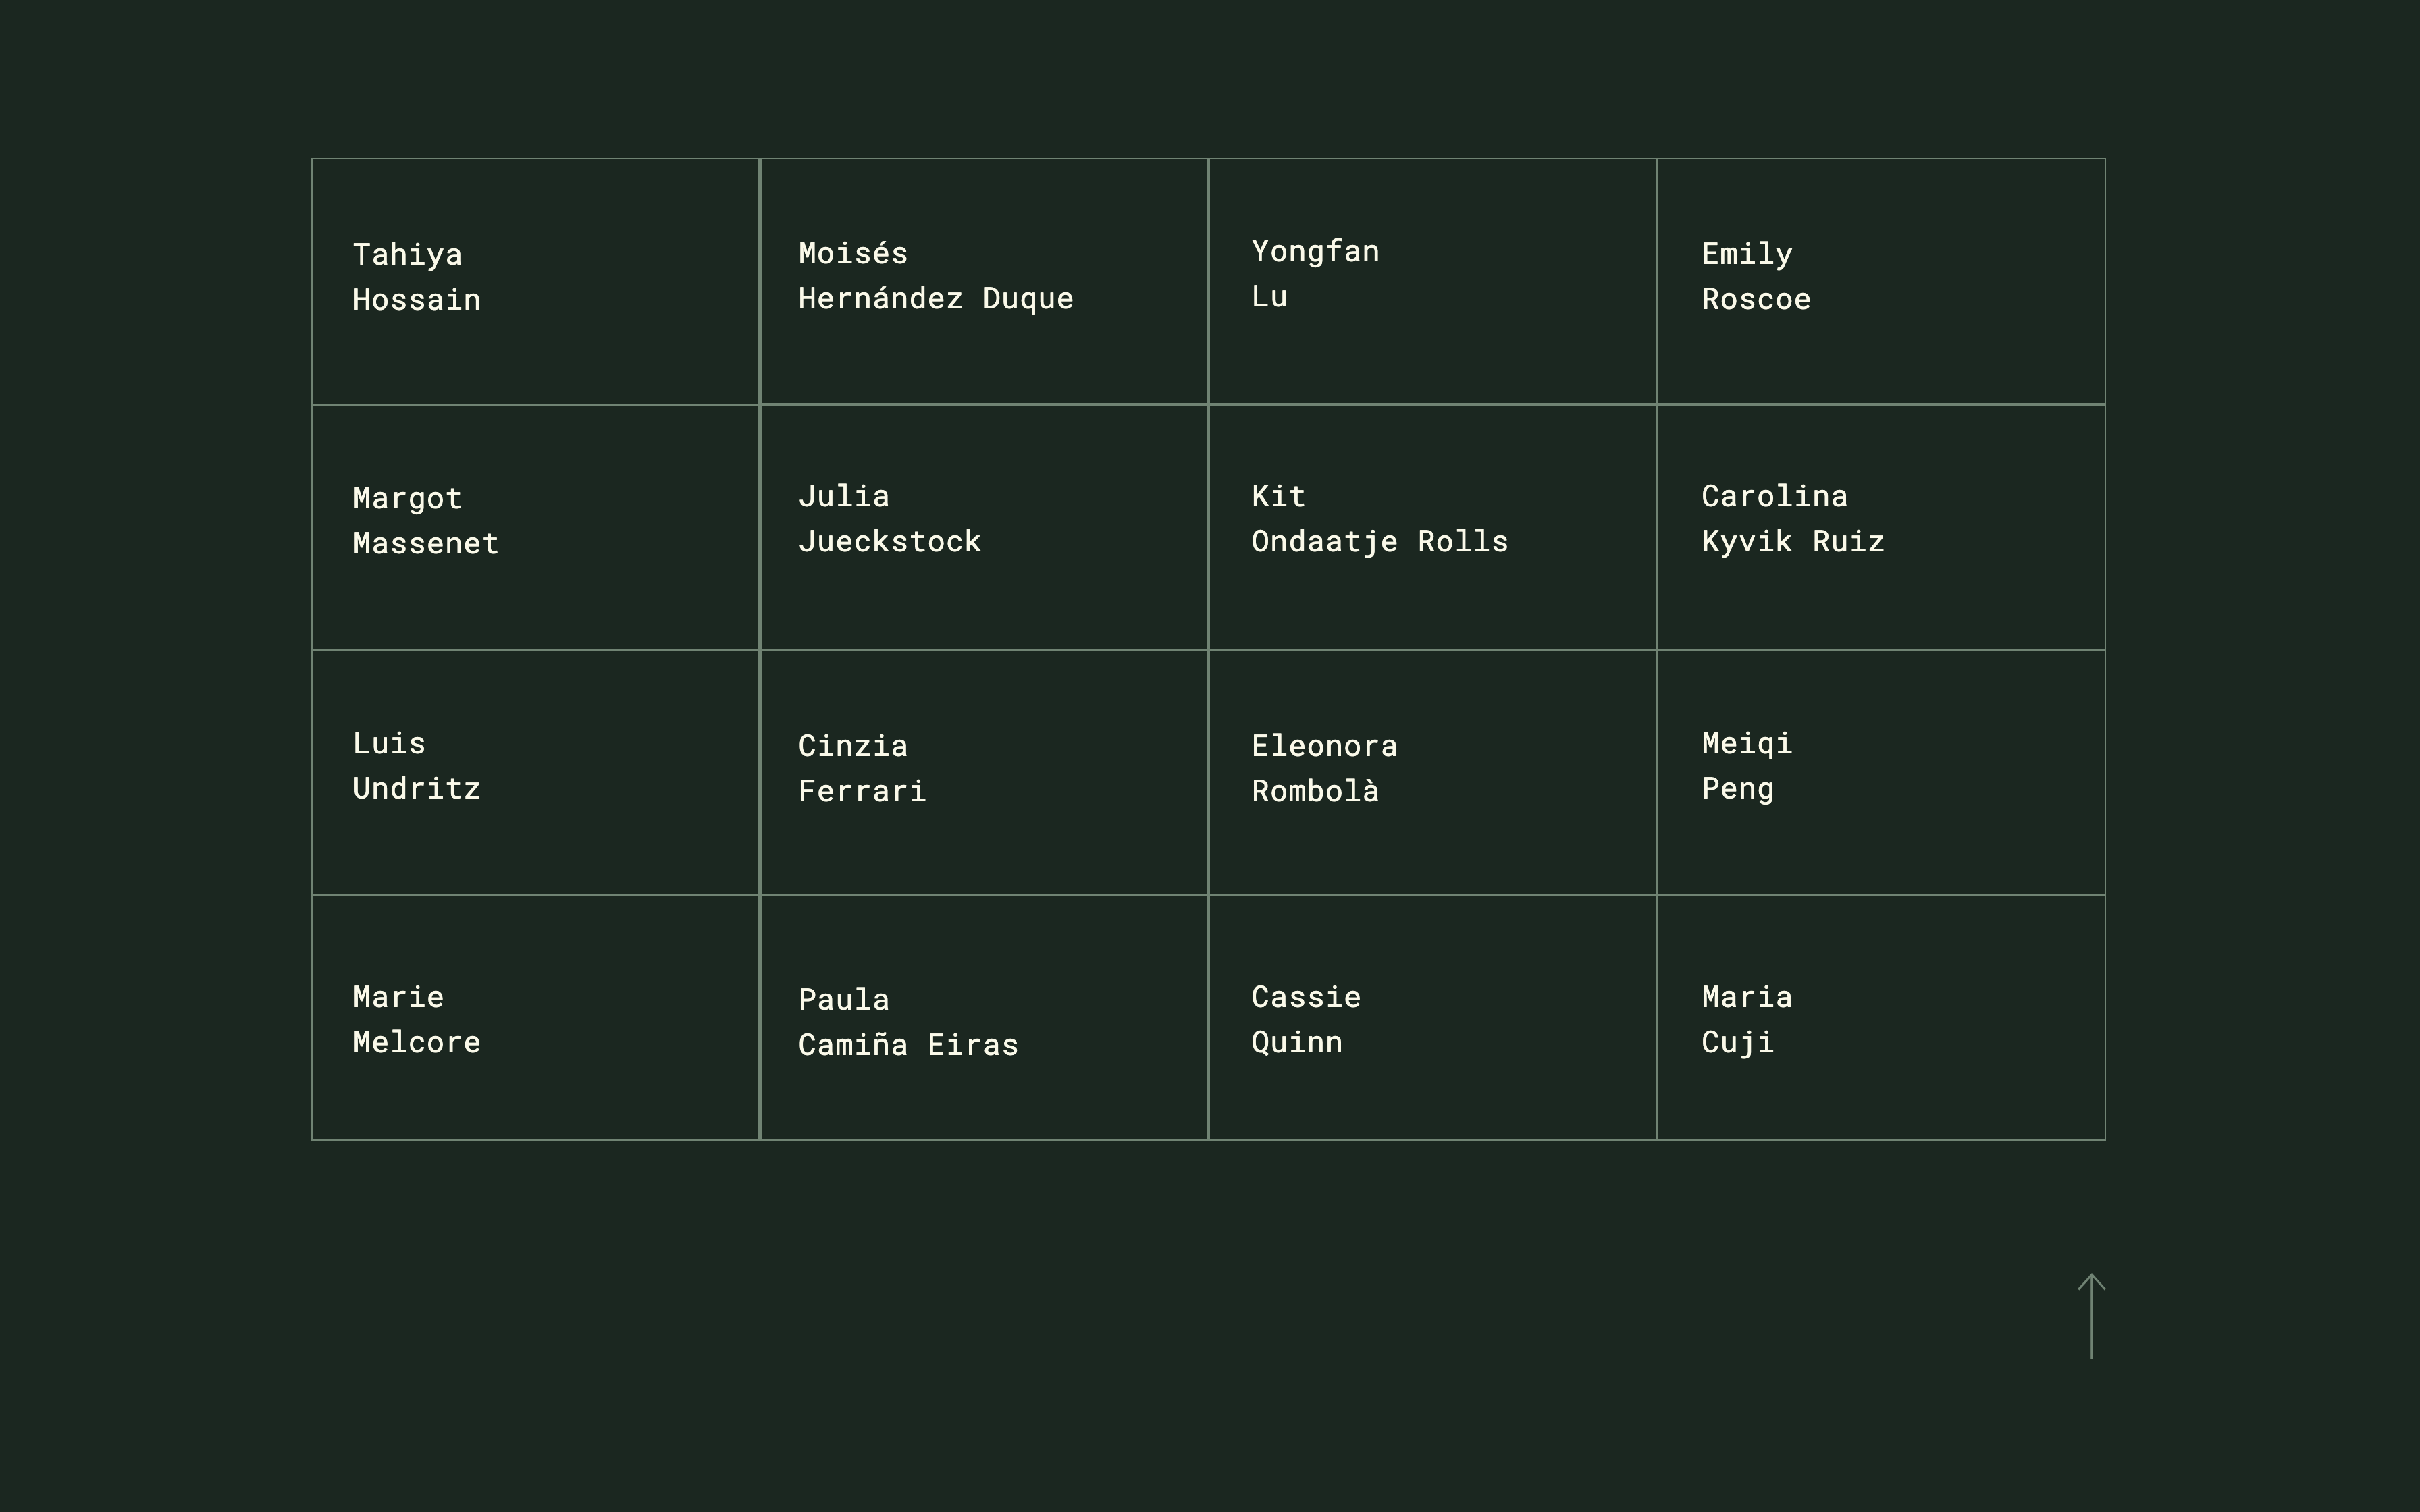The height and width of the screenshot is (1512, 2420).
Task: Select Moisés Hernández Duque
Action: pos(935,276)
